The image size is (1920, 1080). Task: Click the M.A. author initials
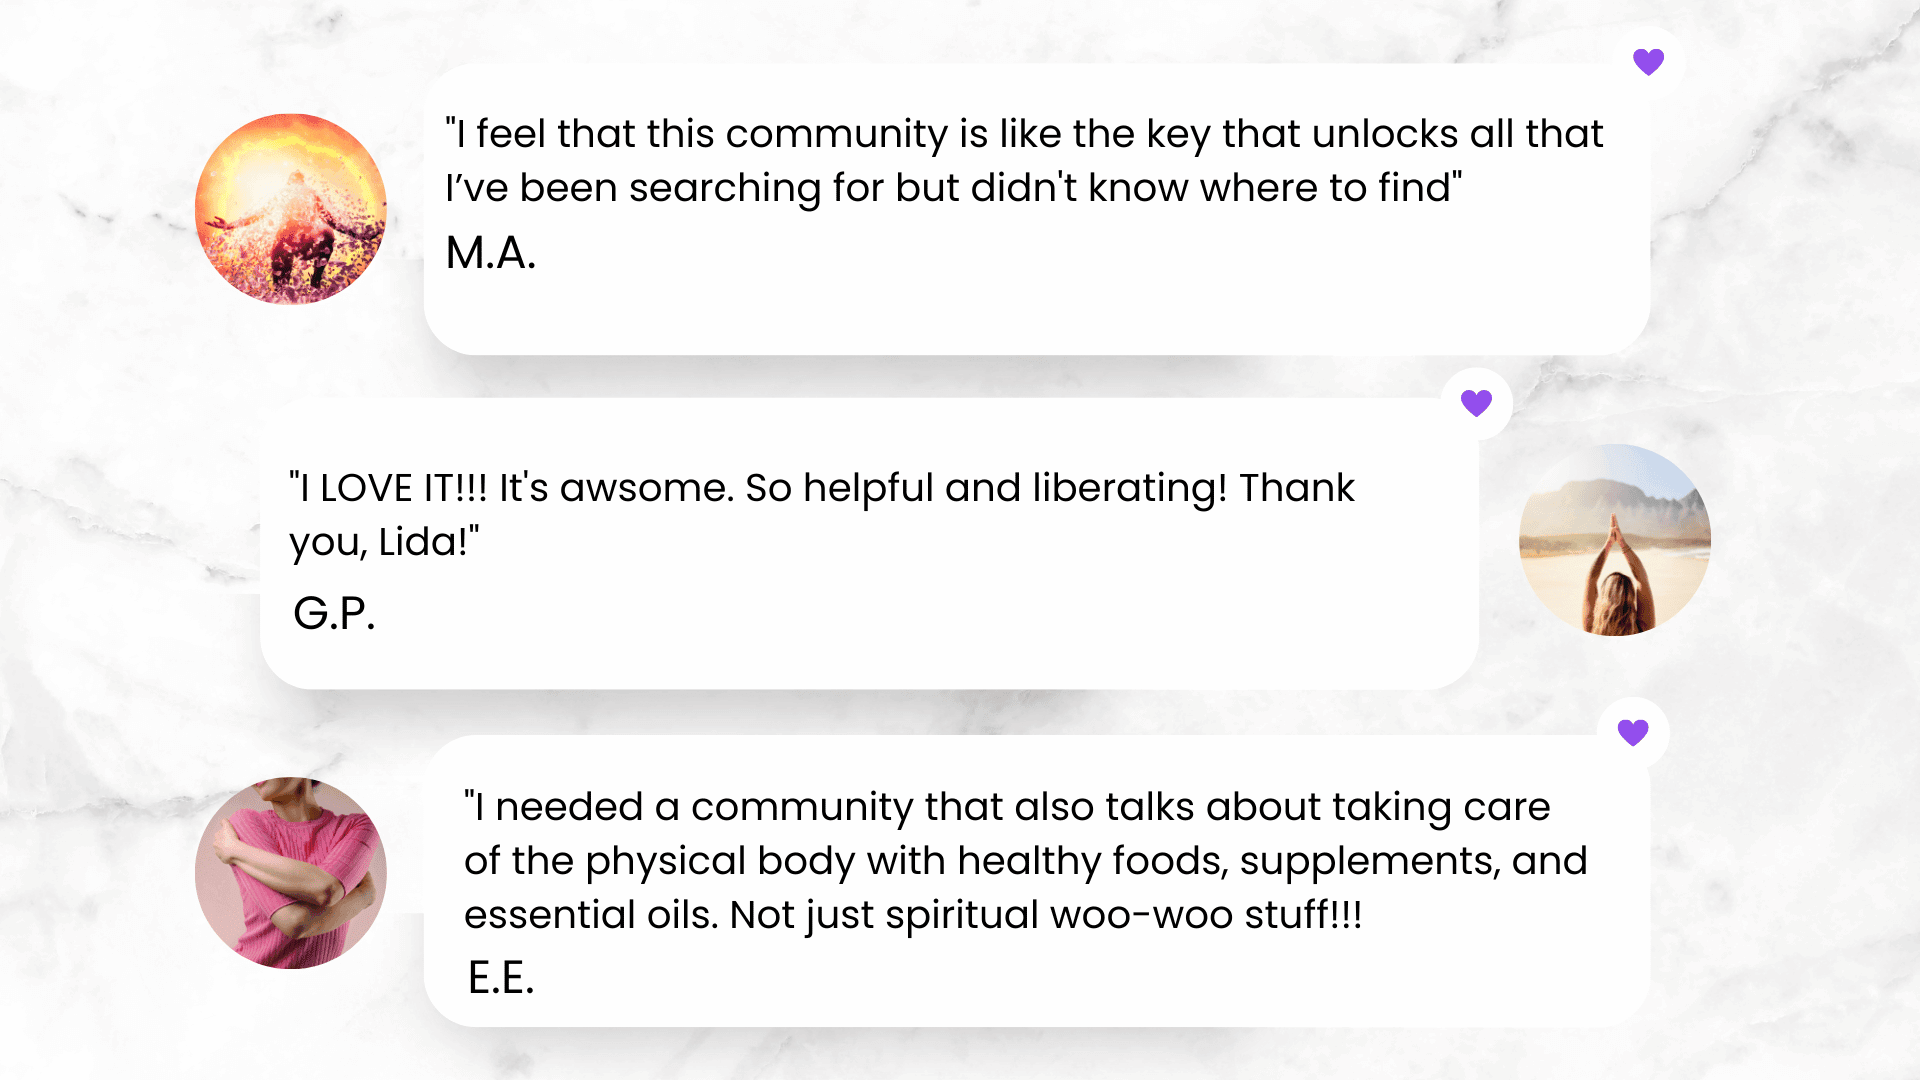tap(491, 253)
